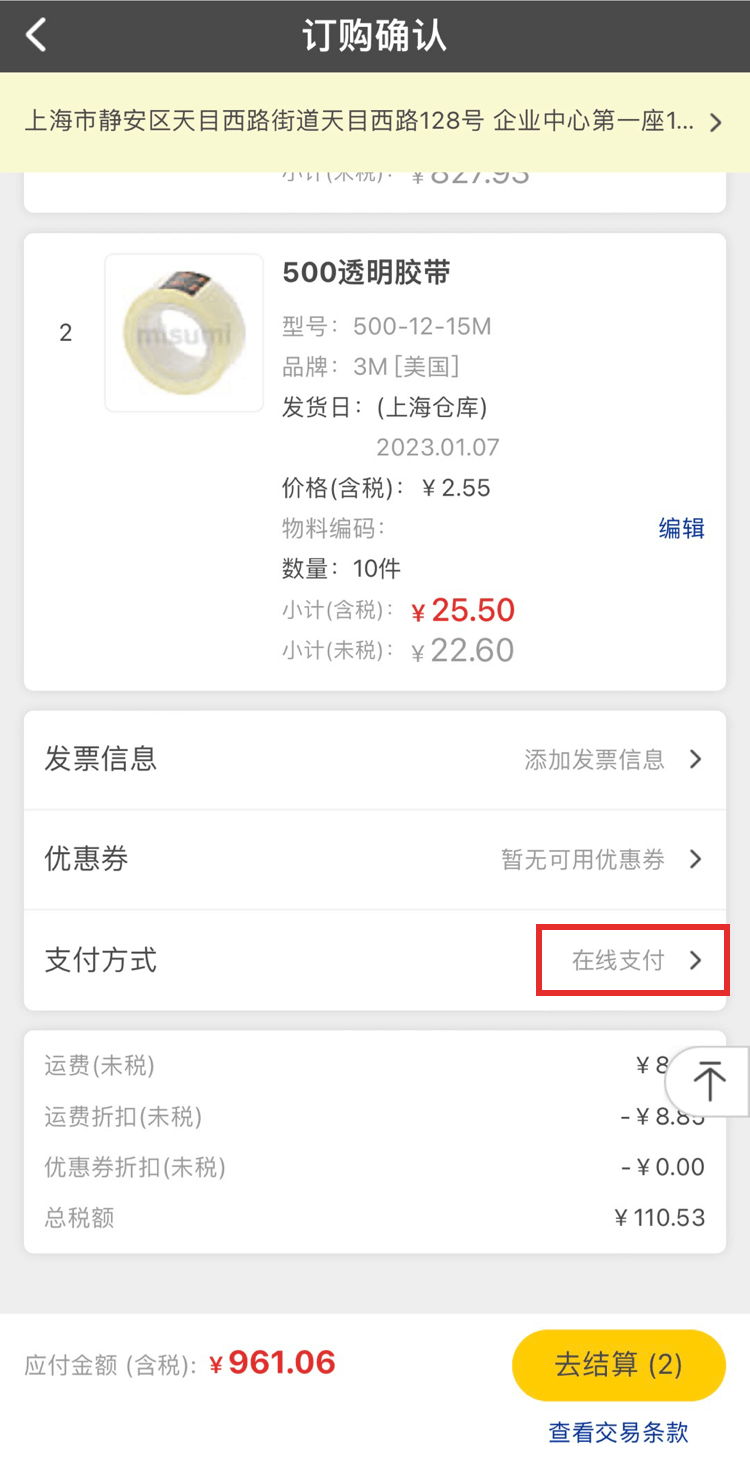Tap the 订购确认 page title
The width and height of the screenshot is (750, 1481).
(x=374, y=36)
